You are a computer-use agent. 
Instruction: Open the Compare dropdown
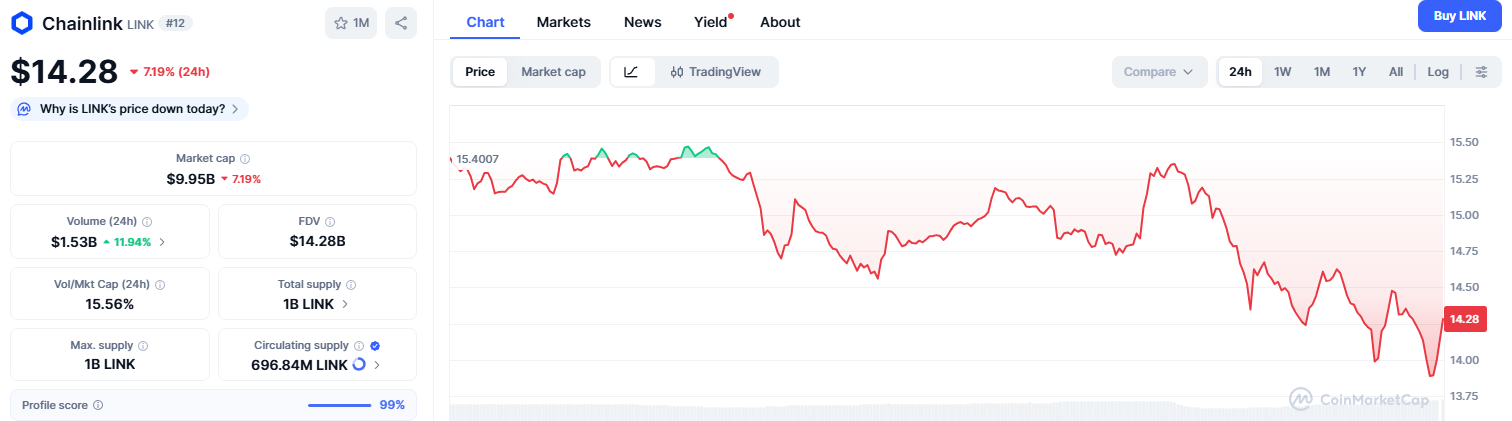(1158, 72)
